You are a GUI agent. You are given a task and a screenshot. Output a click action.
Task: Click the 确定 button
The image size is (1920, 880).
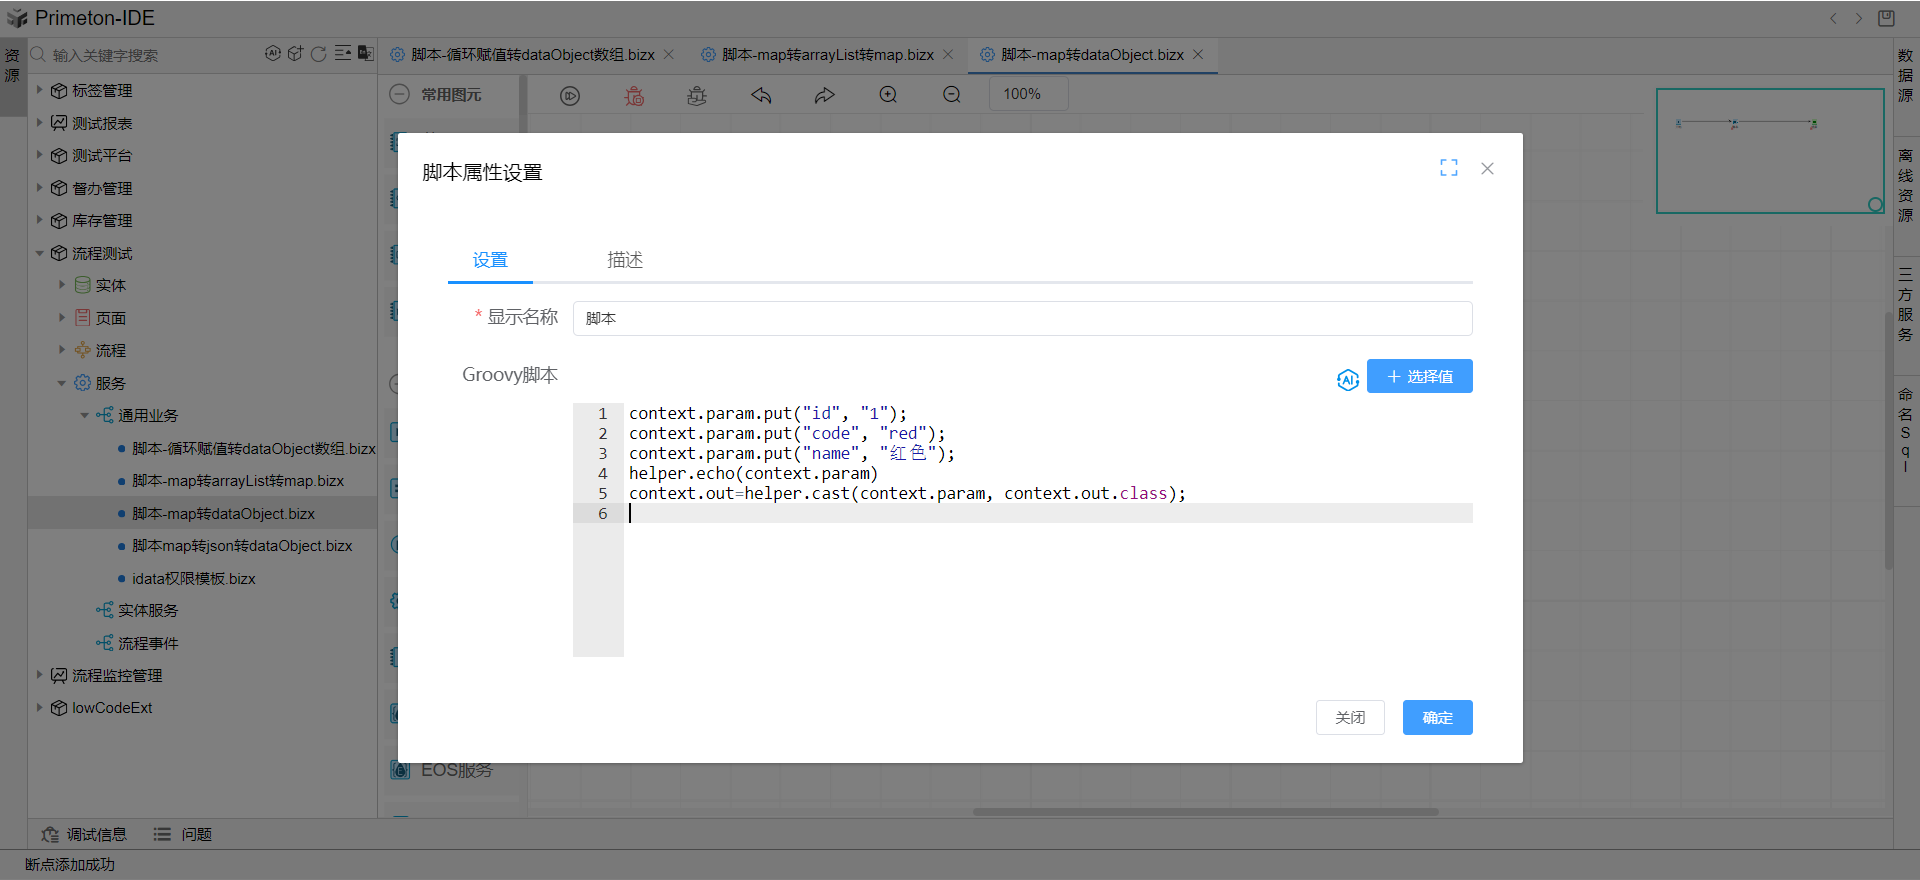[1437, 717]
